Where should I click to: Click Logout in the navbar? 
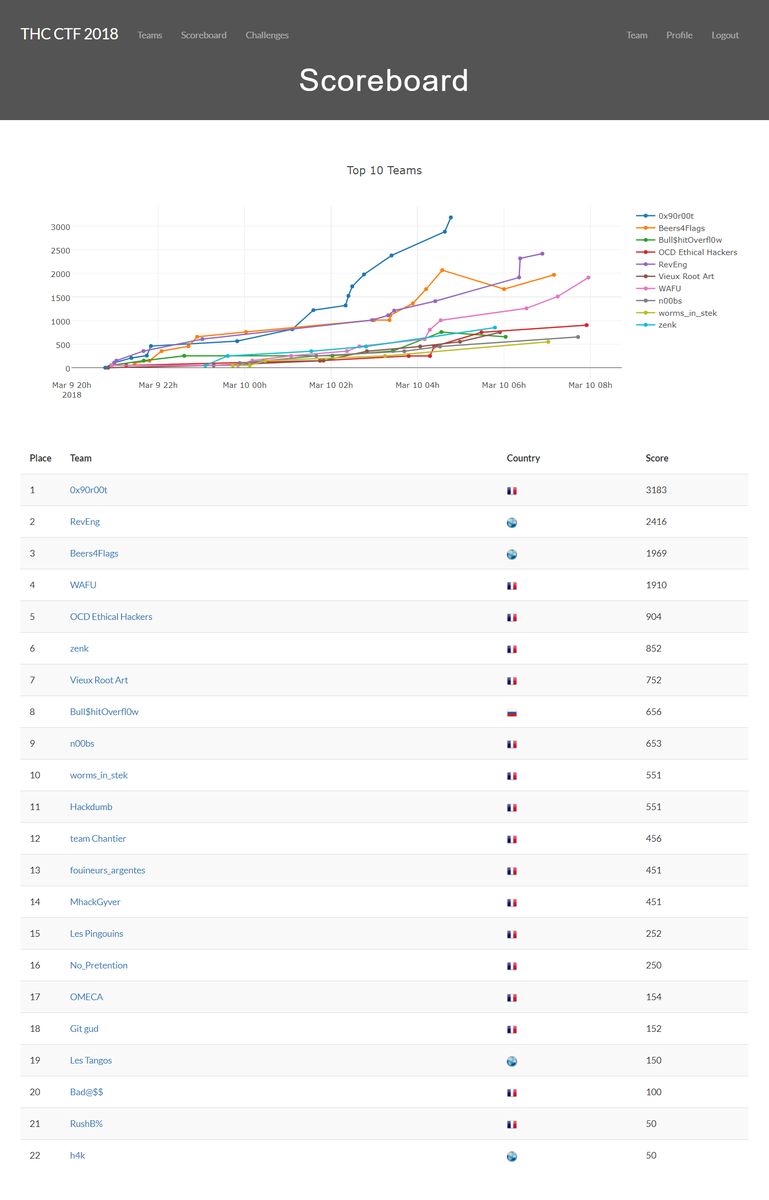click(x=725, y=35)
